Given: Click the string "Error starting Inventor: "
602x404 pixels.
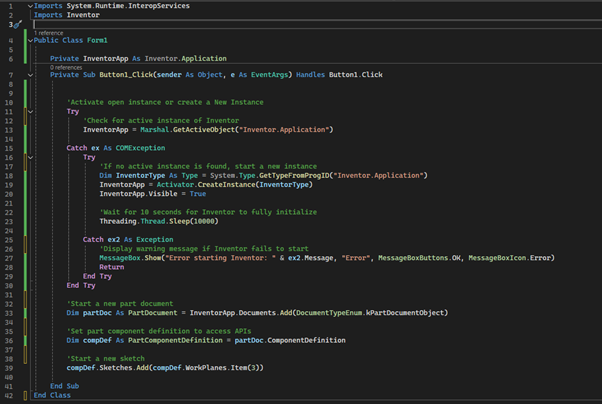Looking at the screenshot, I should click(220, 258).
